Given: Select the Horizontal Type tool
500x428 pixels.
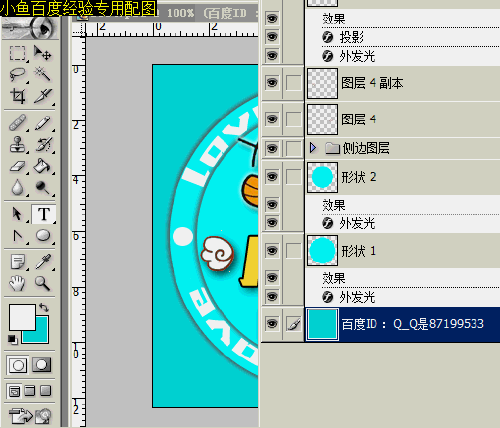Looking at the screenshot, I should (43, 214).
